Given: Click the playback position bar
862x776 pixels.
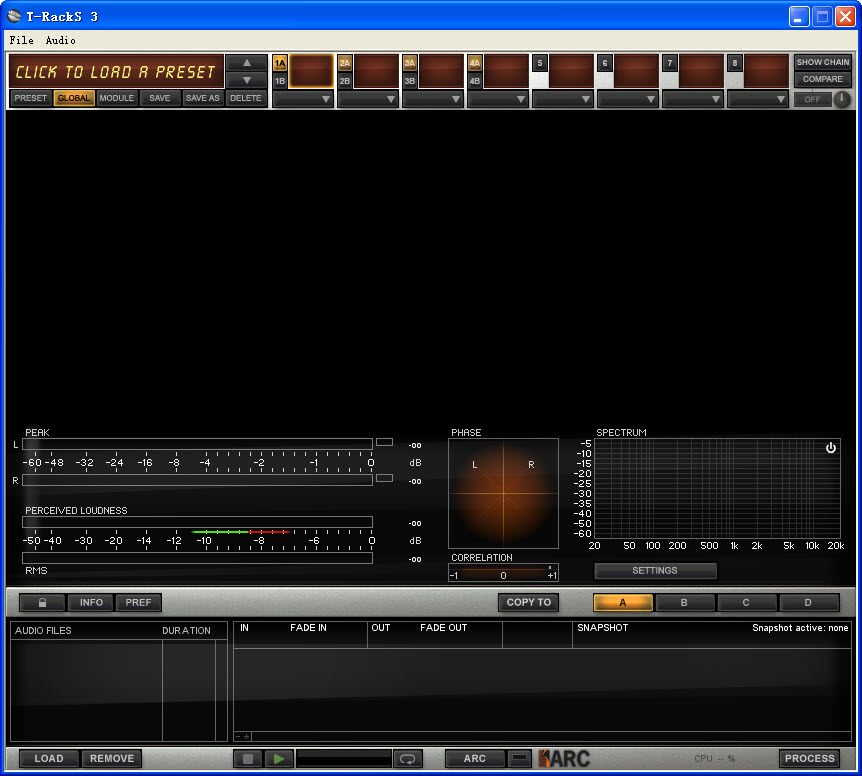Looking at the screenshot, I should click(343, 759).
